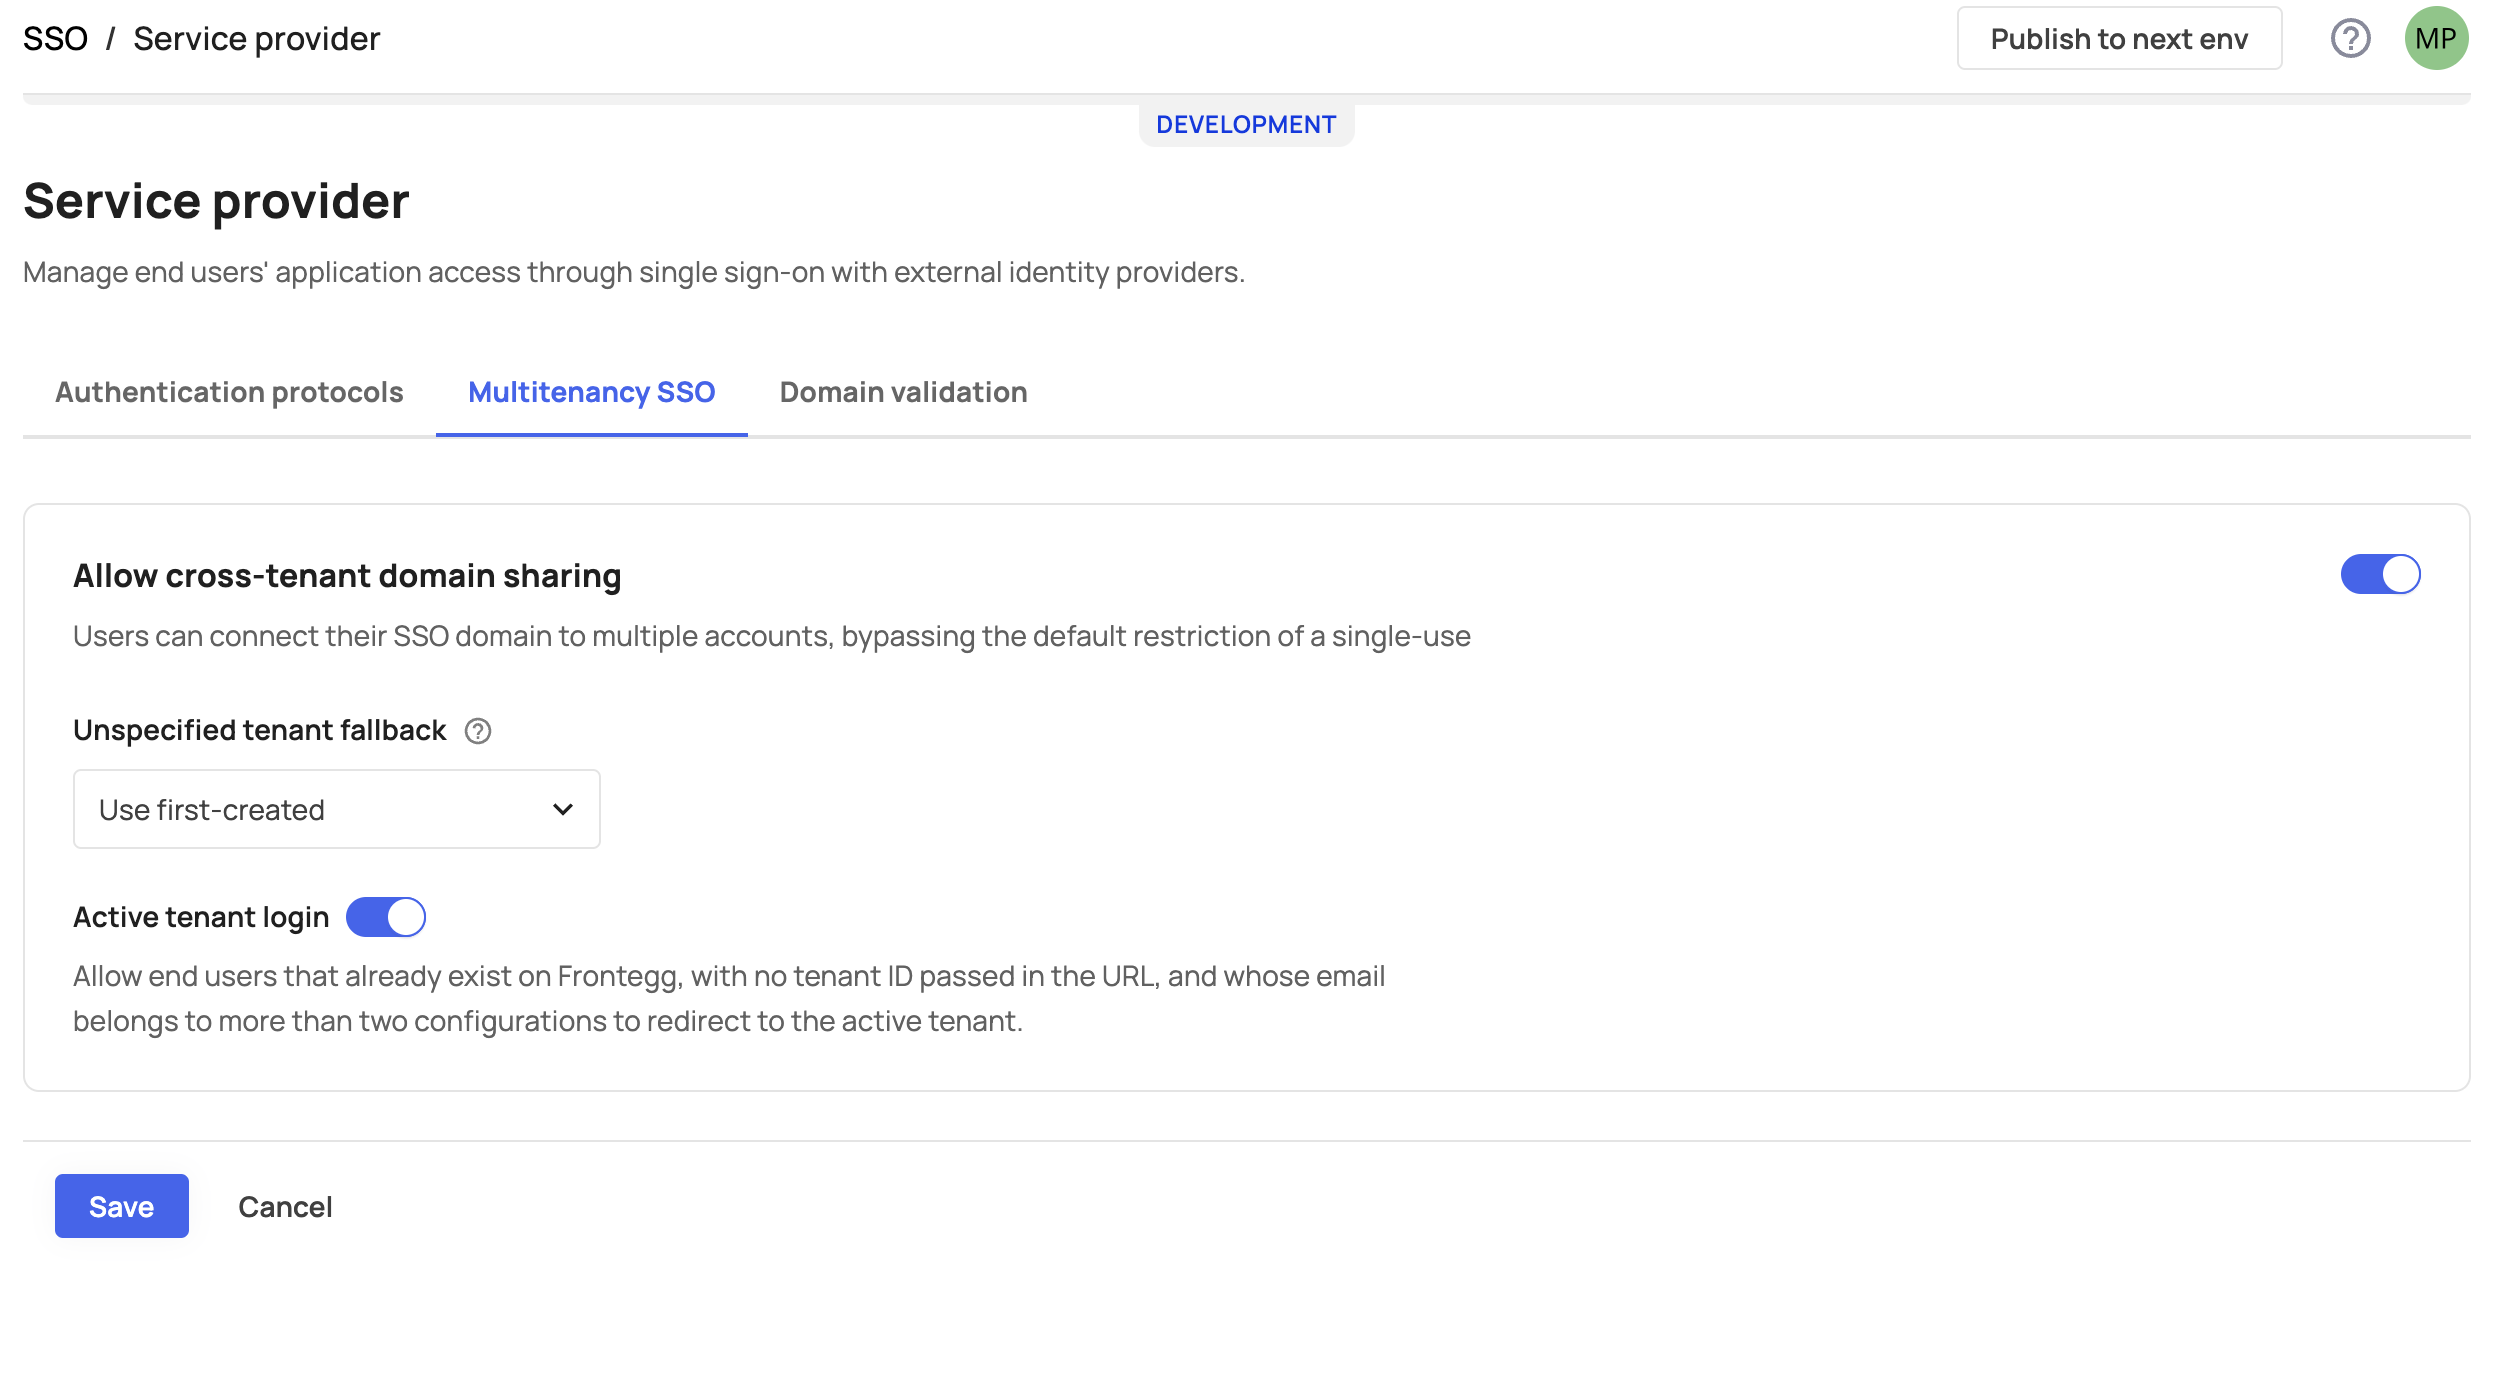Image resolution: width=2500 pixels, height=1393 pixels.
Task: Click the 'Active tenant login' label
Action: click(201, 917)
